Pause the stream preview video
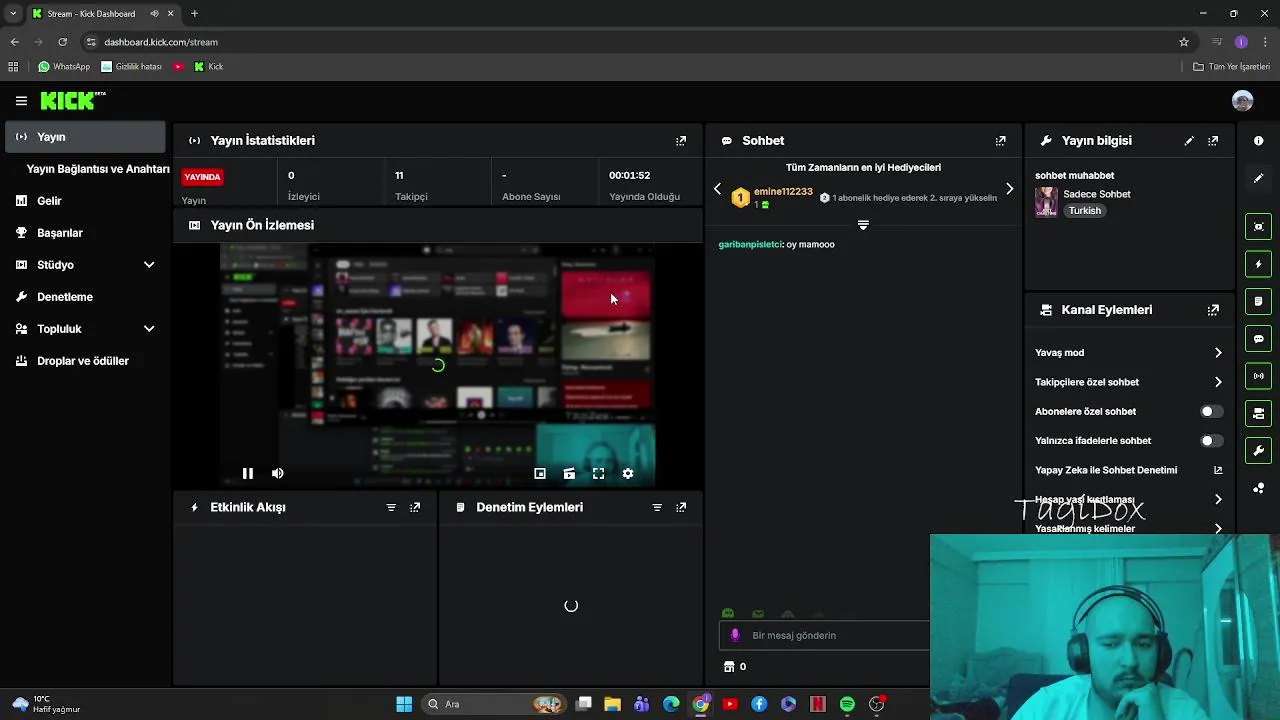The height and width of the screenshot is (720, 1280). click(248, 474)
